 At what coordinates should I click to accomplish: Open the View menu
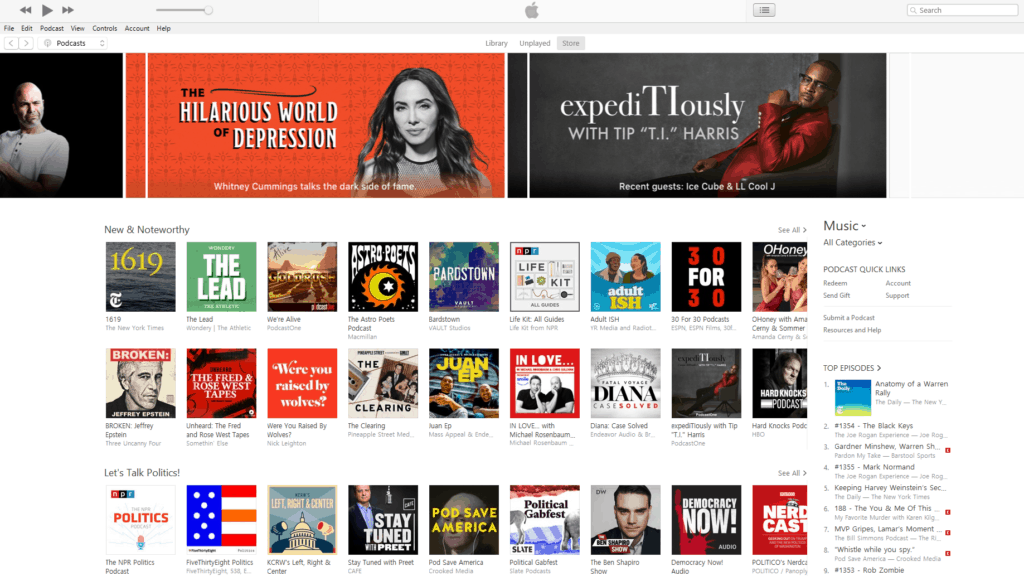tap(78, 28)
